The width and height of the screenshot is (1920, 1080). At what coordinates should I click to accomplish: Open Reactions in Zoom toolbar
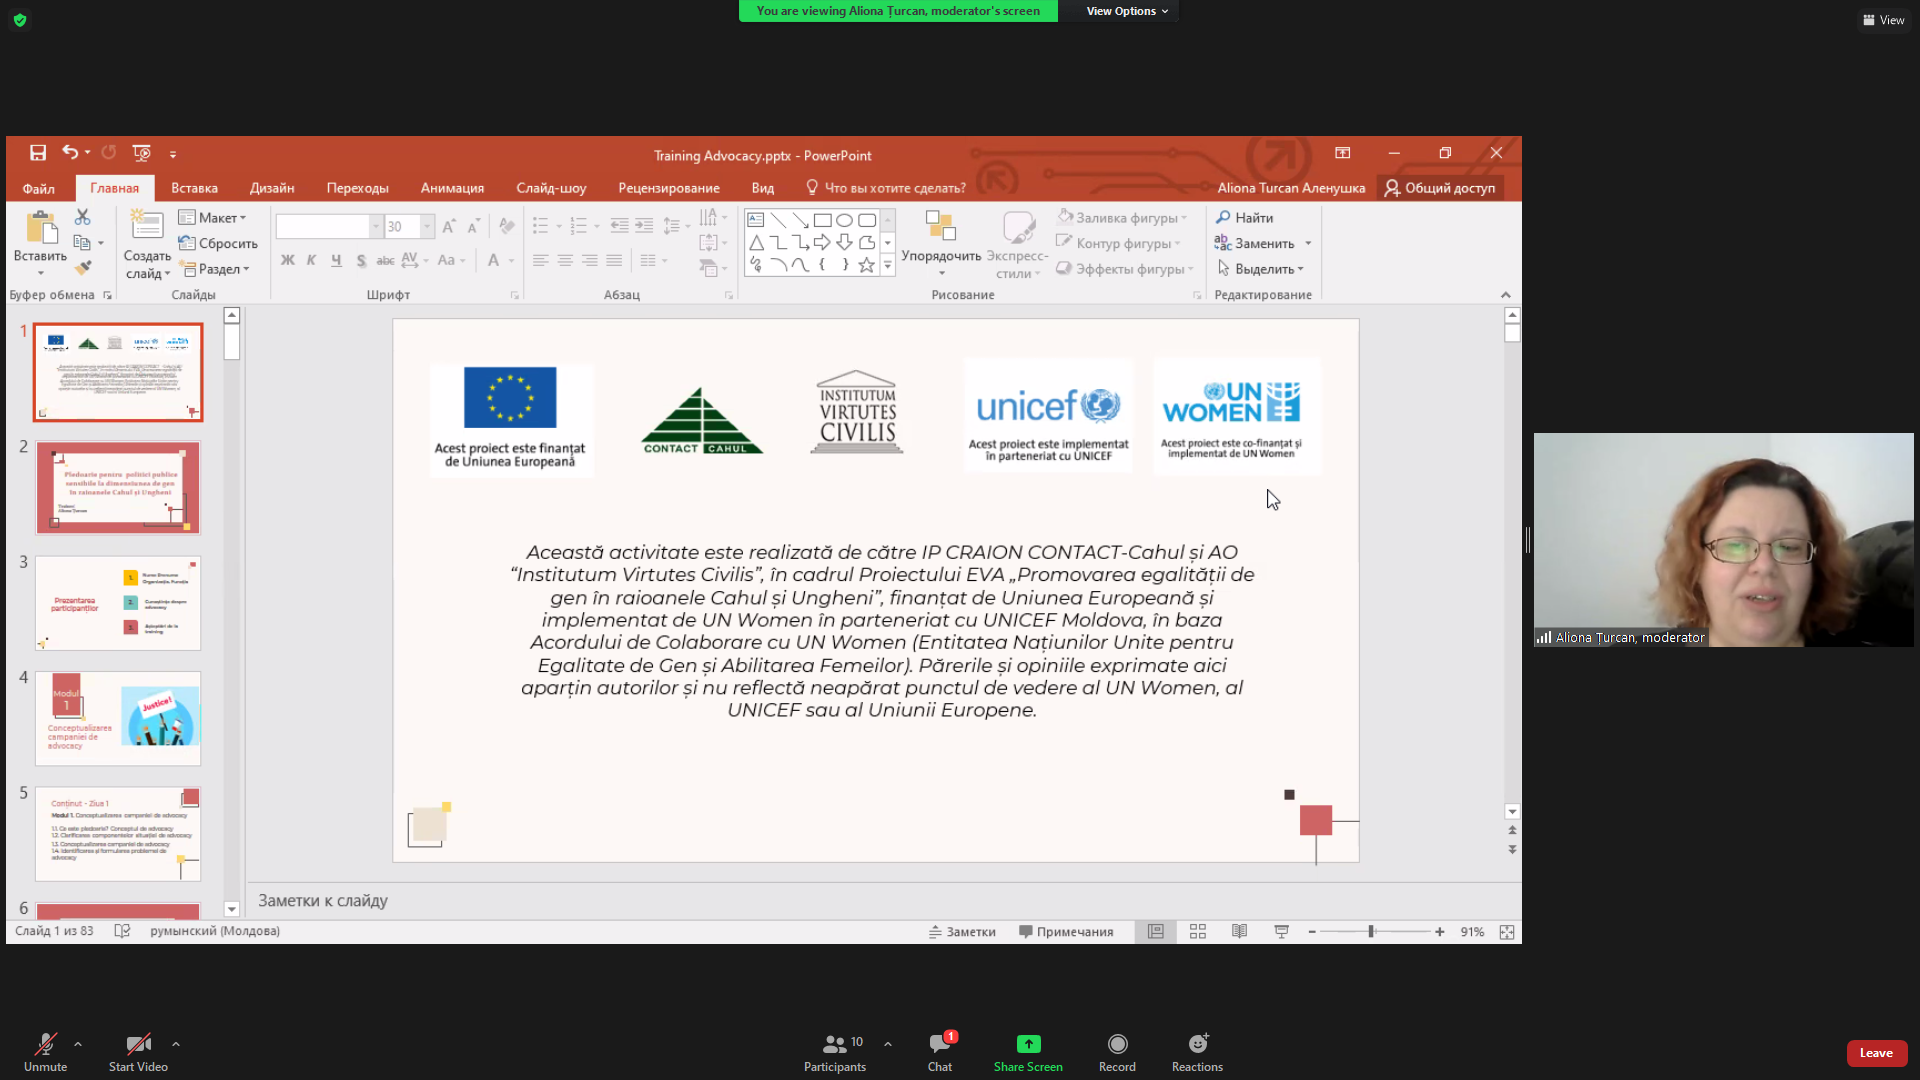pos(1197,1052)
